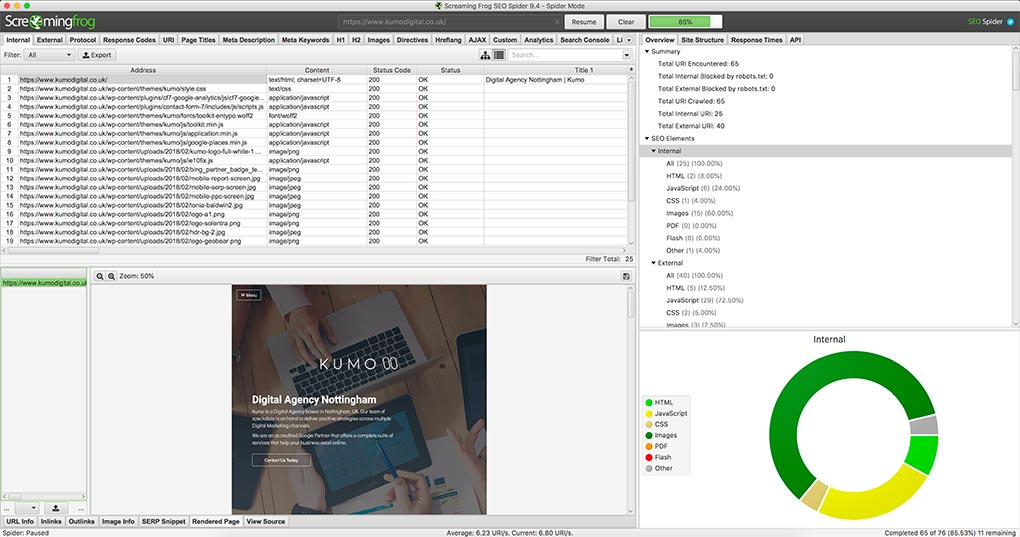Click the JavaScript legend yellow dot
The image size is (1020, 537).
pyautogui.click(x=649, y=413)
